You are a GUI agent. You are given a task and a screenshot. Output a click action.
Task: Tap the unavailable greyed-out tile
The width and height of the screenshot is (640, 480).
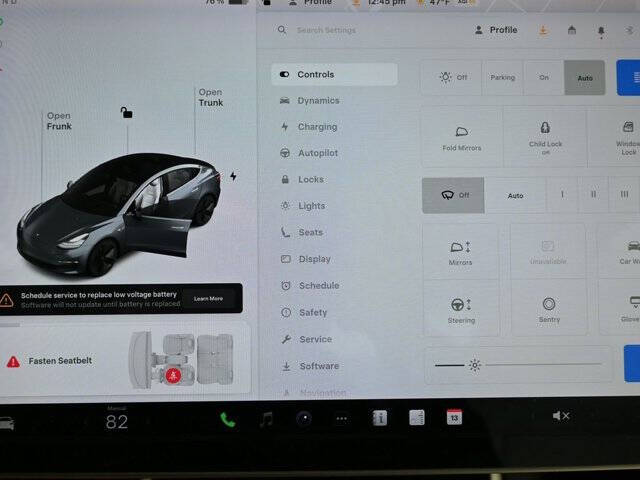pos(548,252)
